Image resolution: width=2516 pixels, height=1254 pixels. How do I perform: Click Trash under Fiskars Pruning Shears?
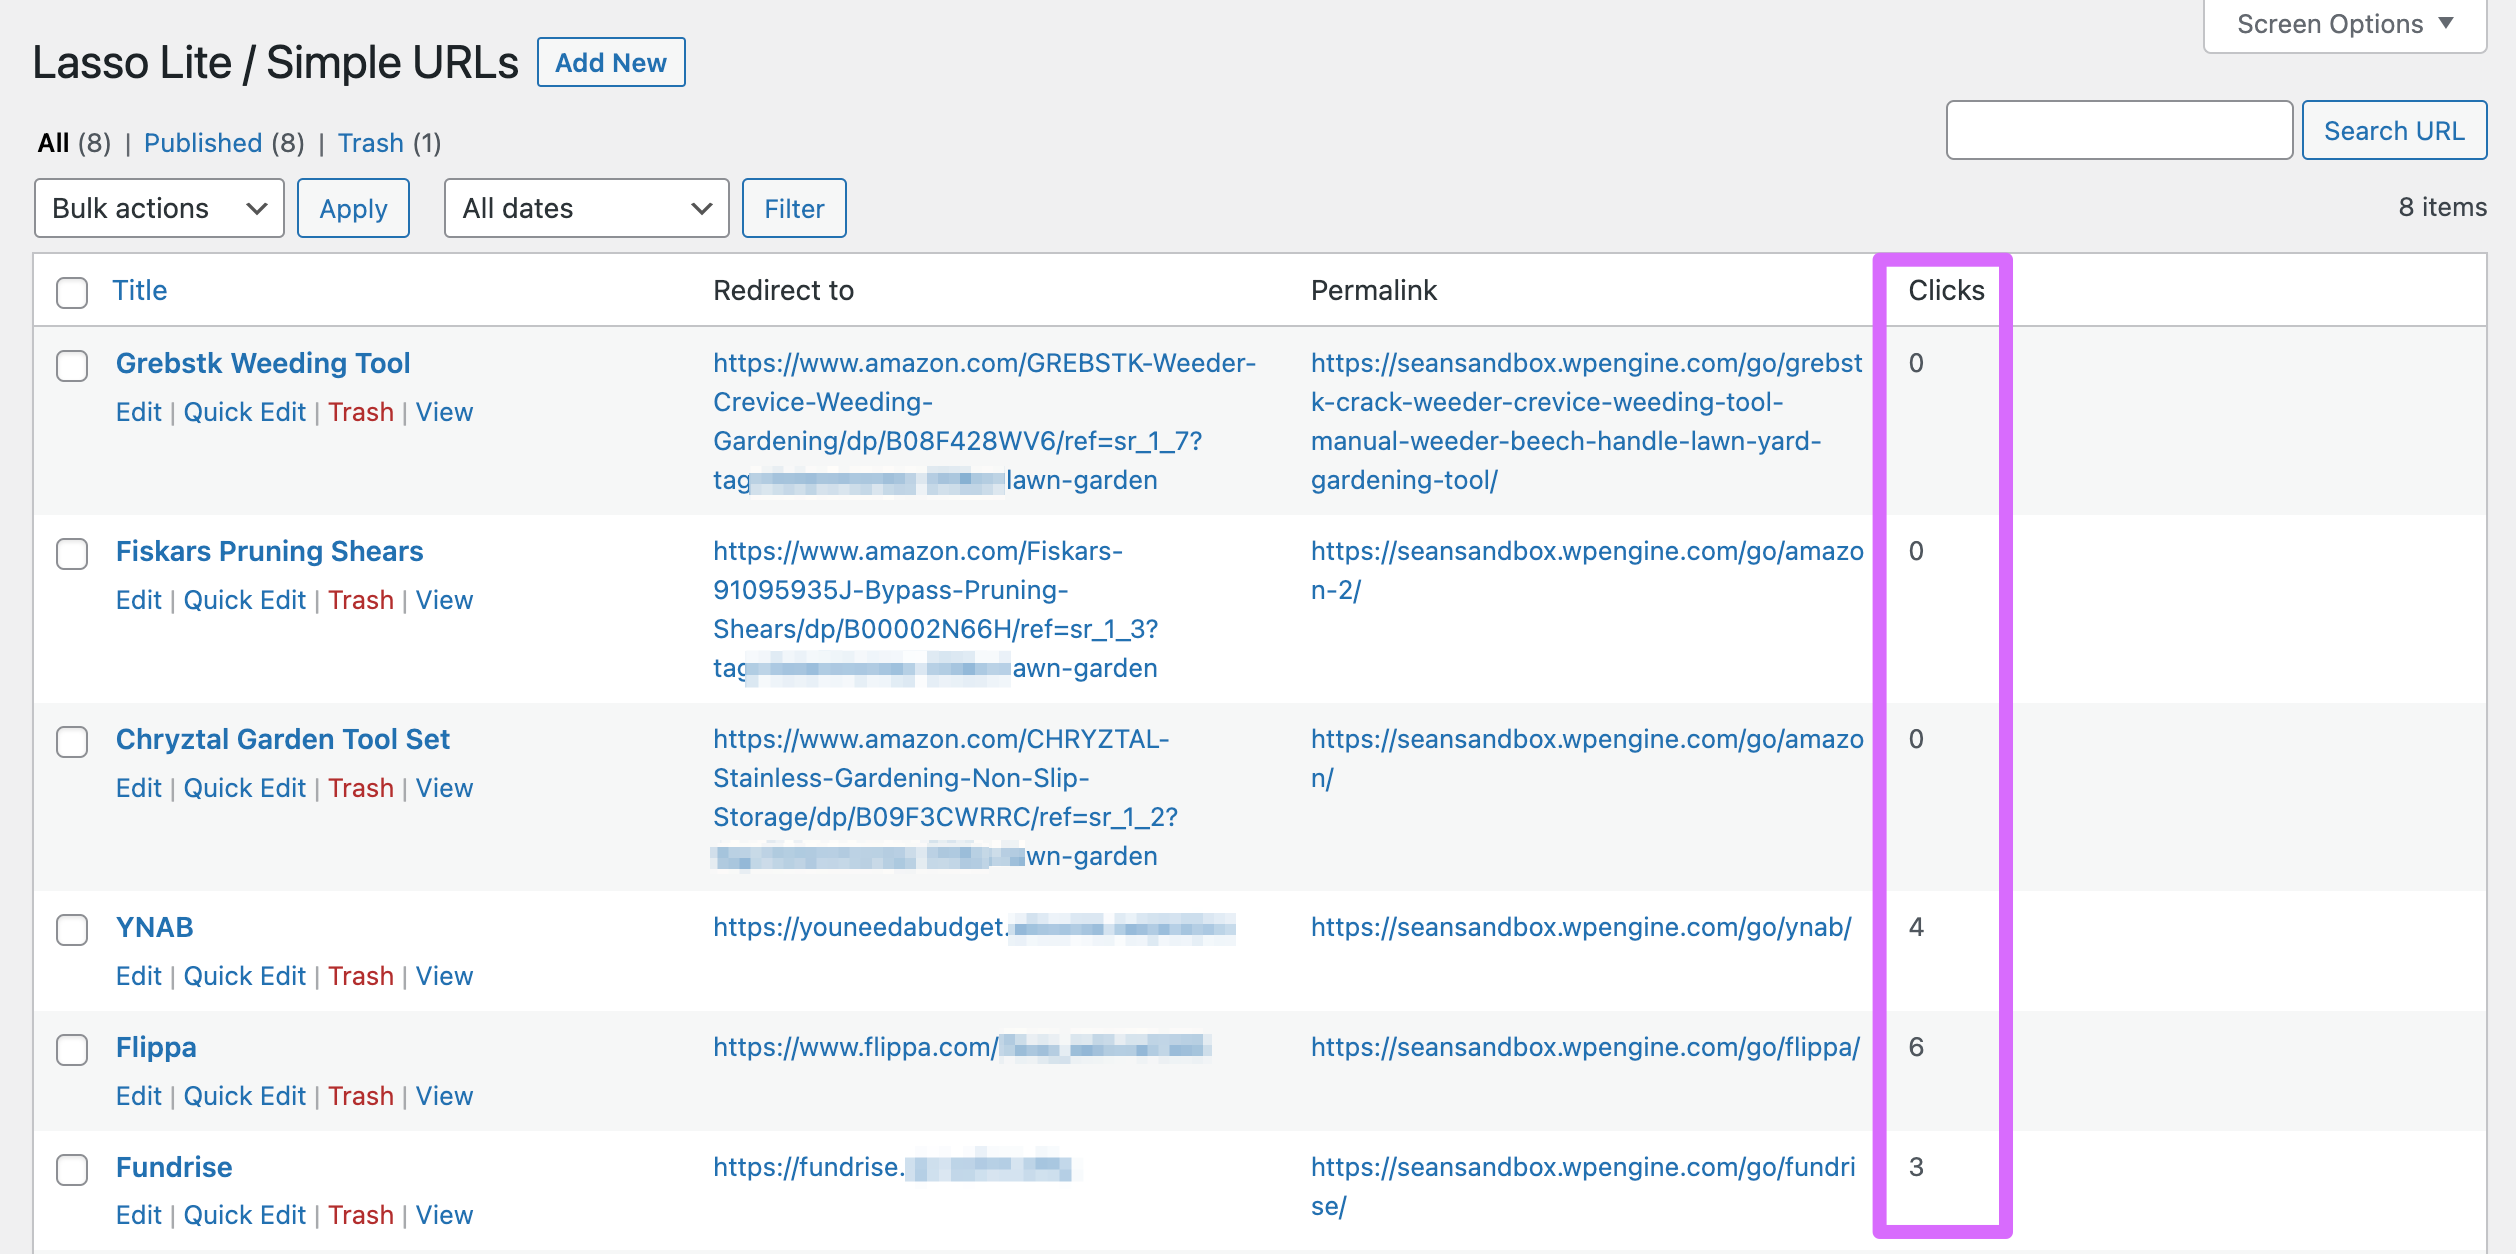[361, 600]
